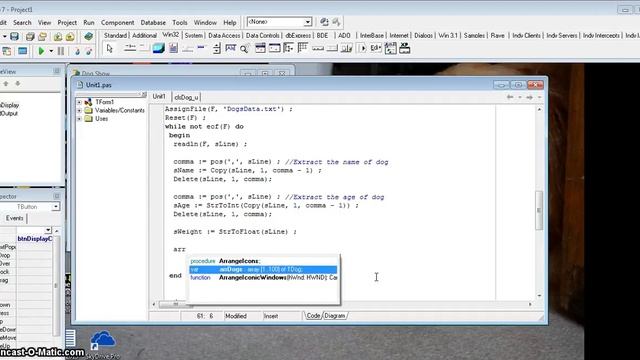Navigate forward with editor right arrow

click(x=529, y=97)
